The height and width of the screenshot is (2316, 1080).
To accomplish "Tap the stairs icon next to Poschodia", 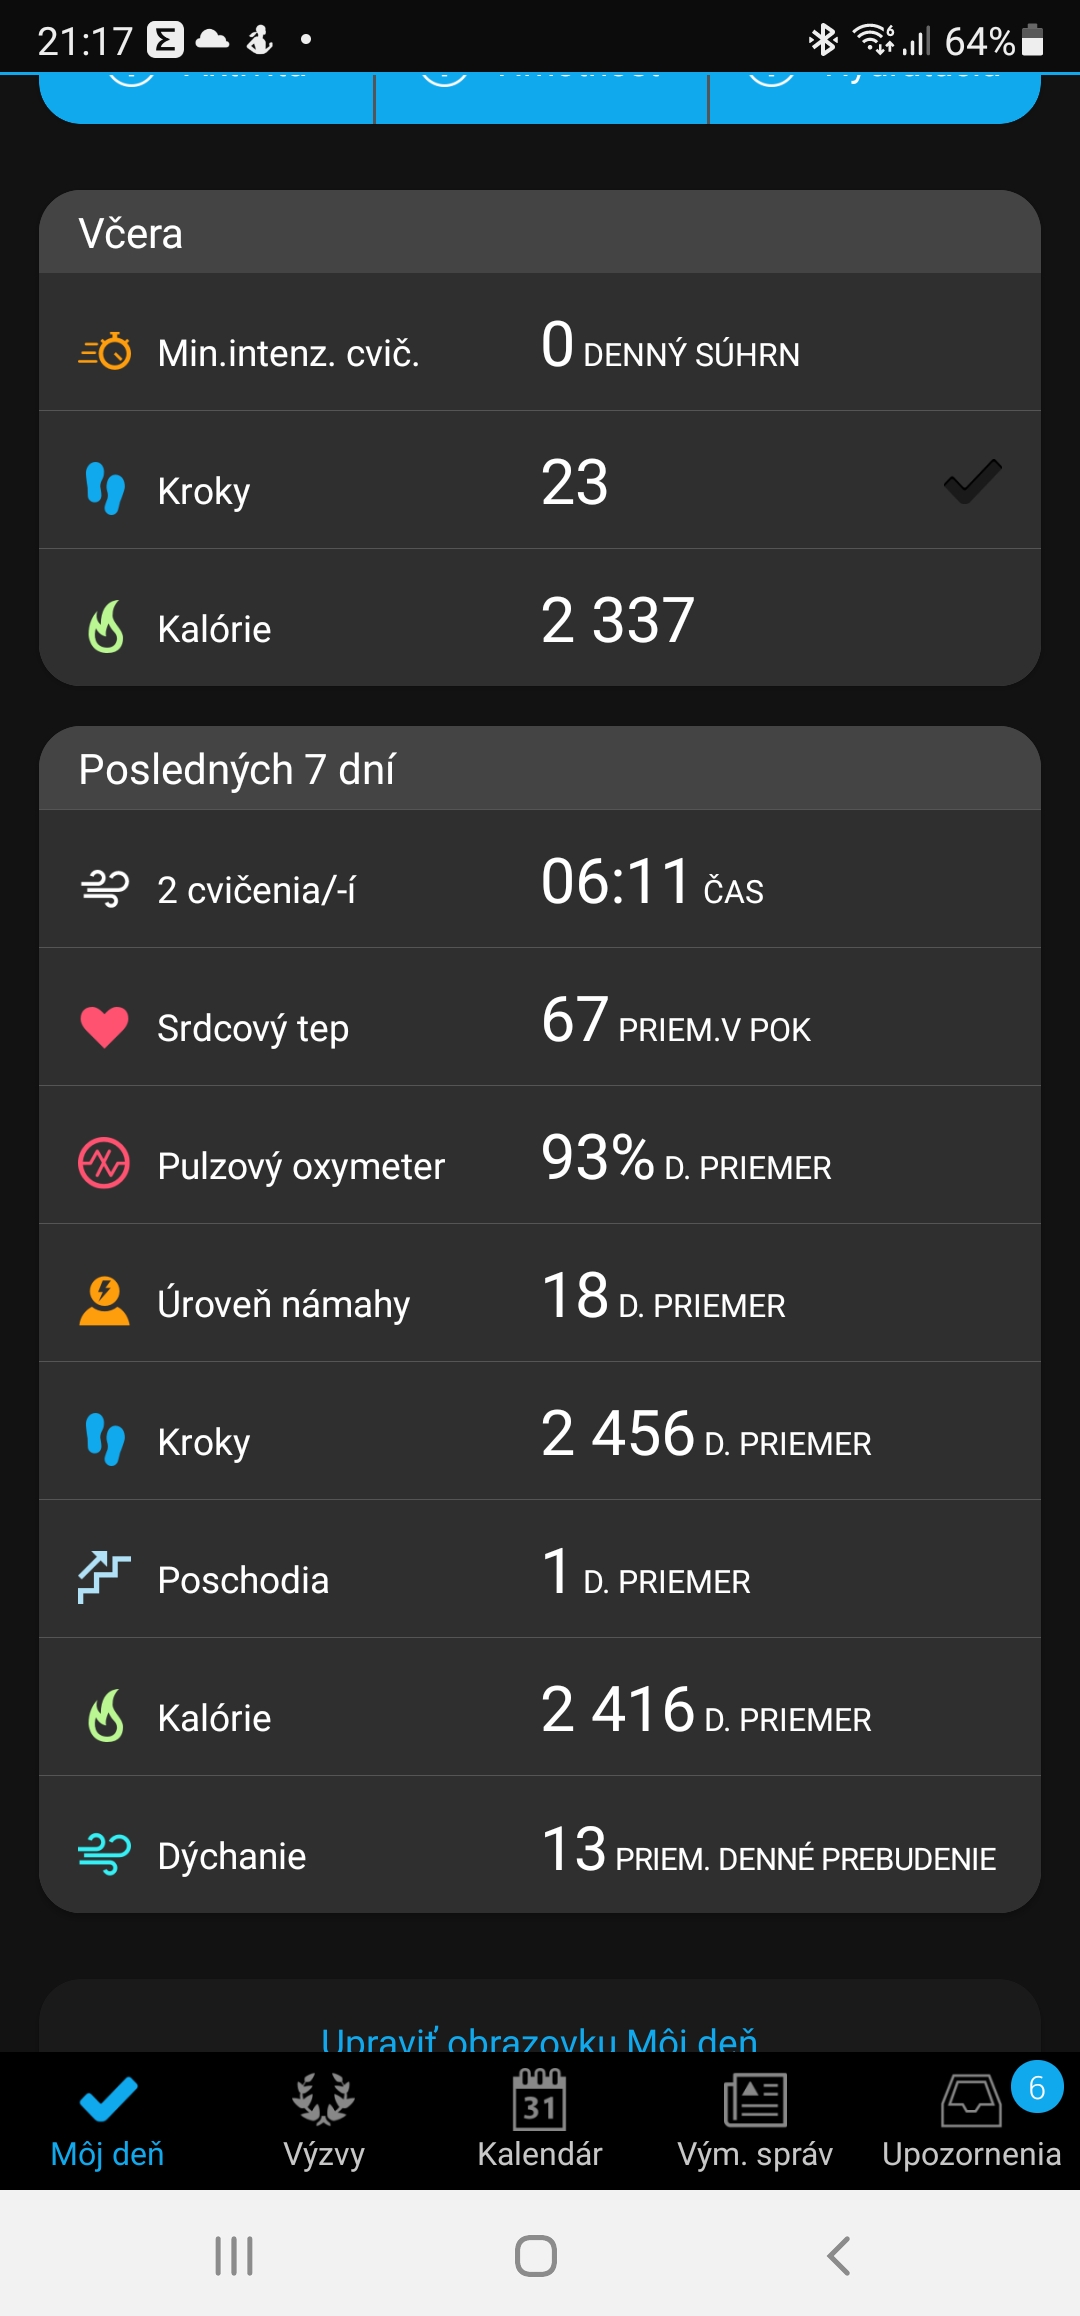I will click(x=105, y=1578).
